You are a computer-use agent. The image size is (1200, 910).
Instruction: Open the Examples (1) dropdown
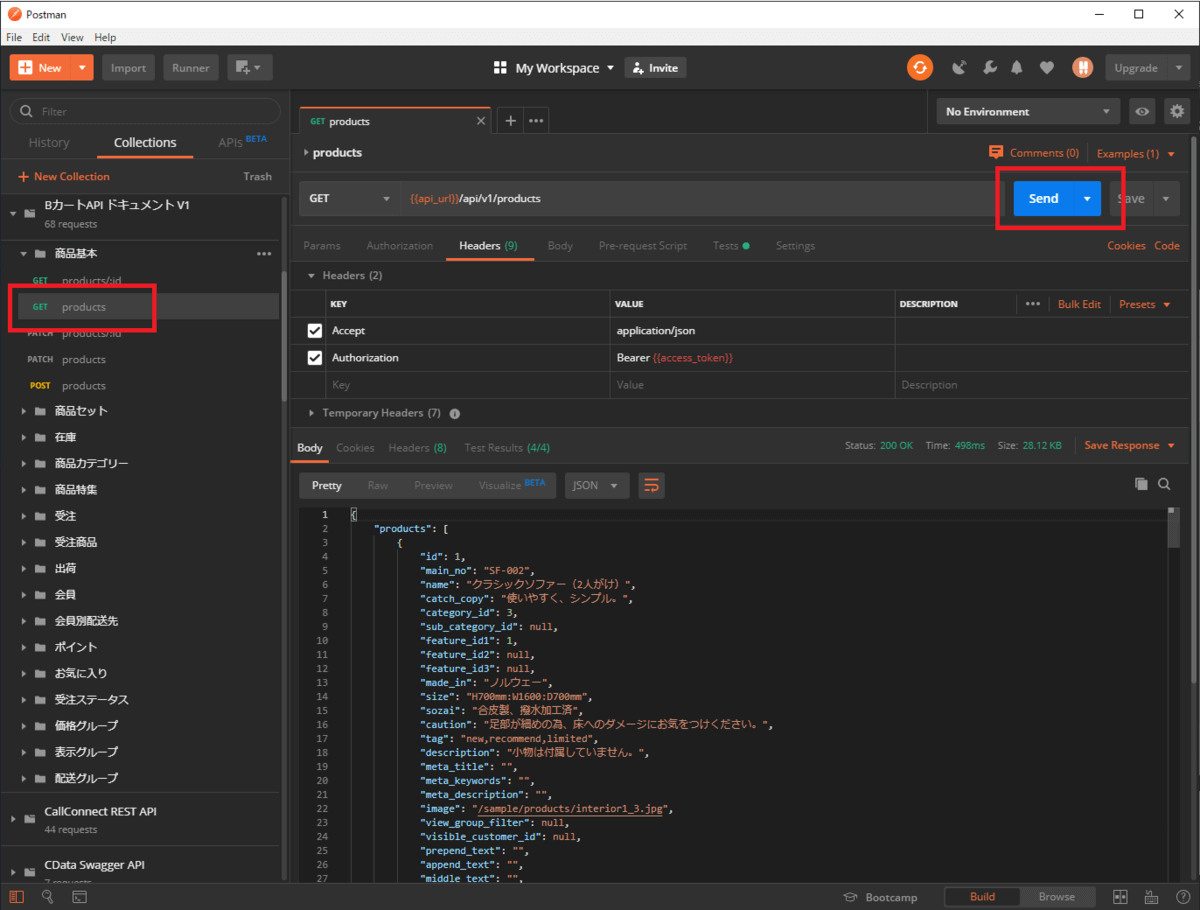pos(1136,153)
